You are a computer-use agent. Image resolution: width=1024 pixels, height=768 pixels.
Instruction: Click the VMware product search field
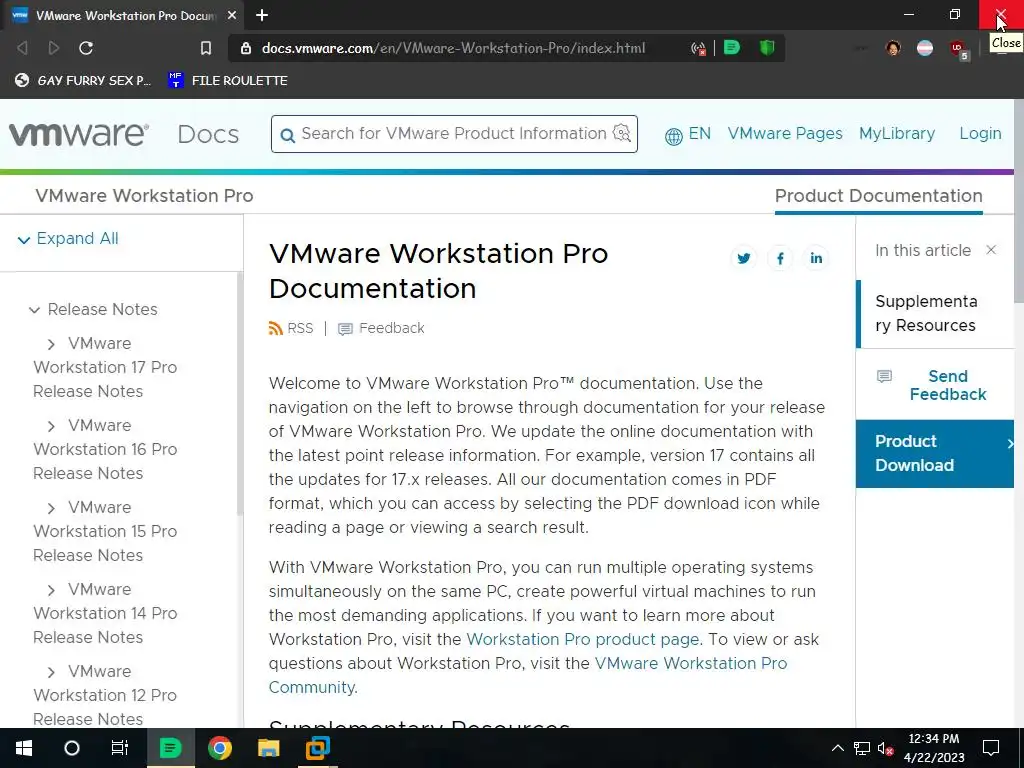pyautogui.click(x=455, y=134)
